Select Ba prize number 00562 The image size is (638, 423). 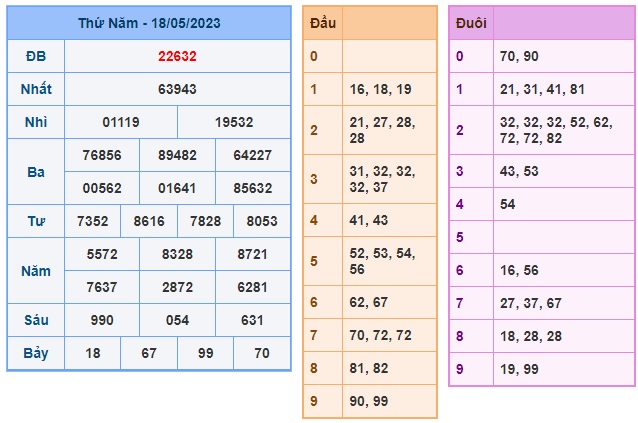tap(102, 188)
